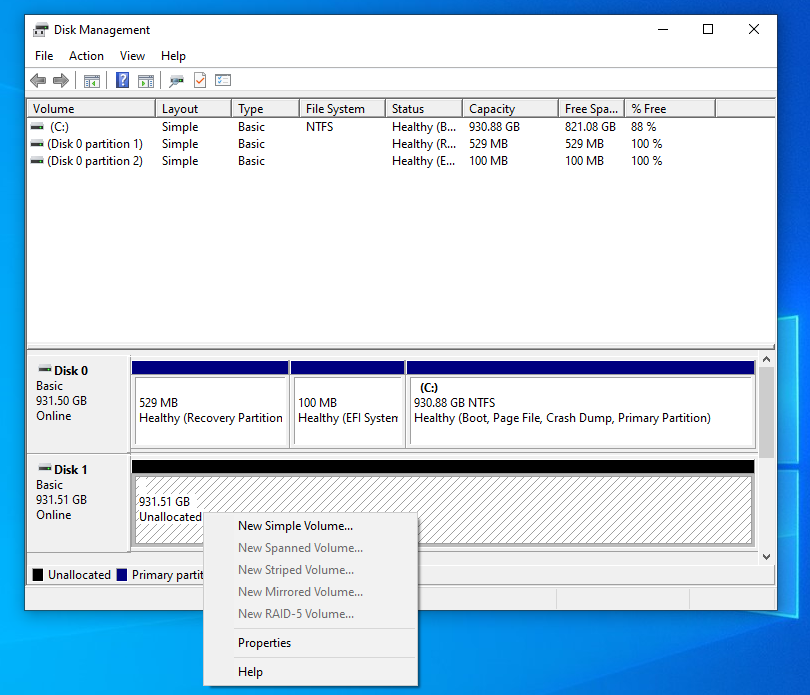Image resolution: width=810 pixels, height=695 pixels.
Task: Click the 88 % free cell
Action: tap(643, 127)
